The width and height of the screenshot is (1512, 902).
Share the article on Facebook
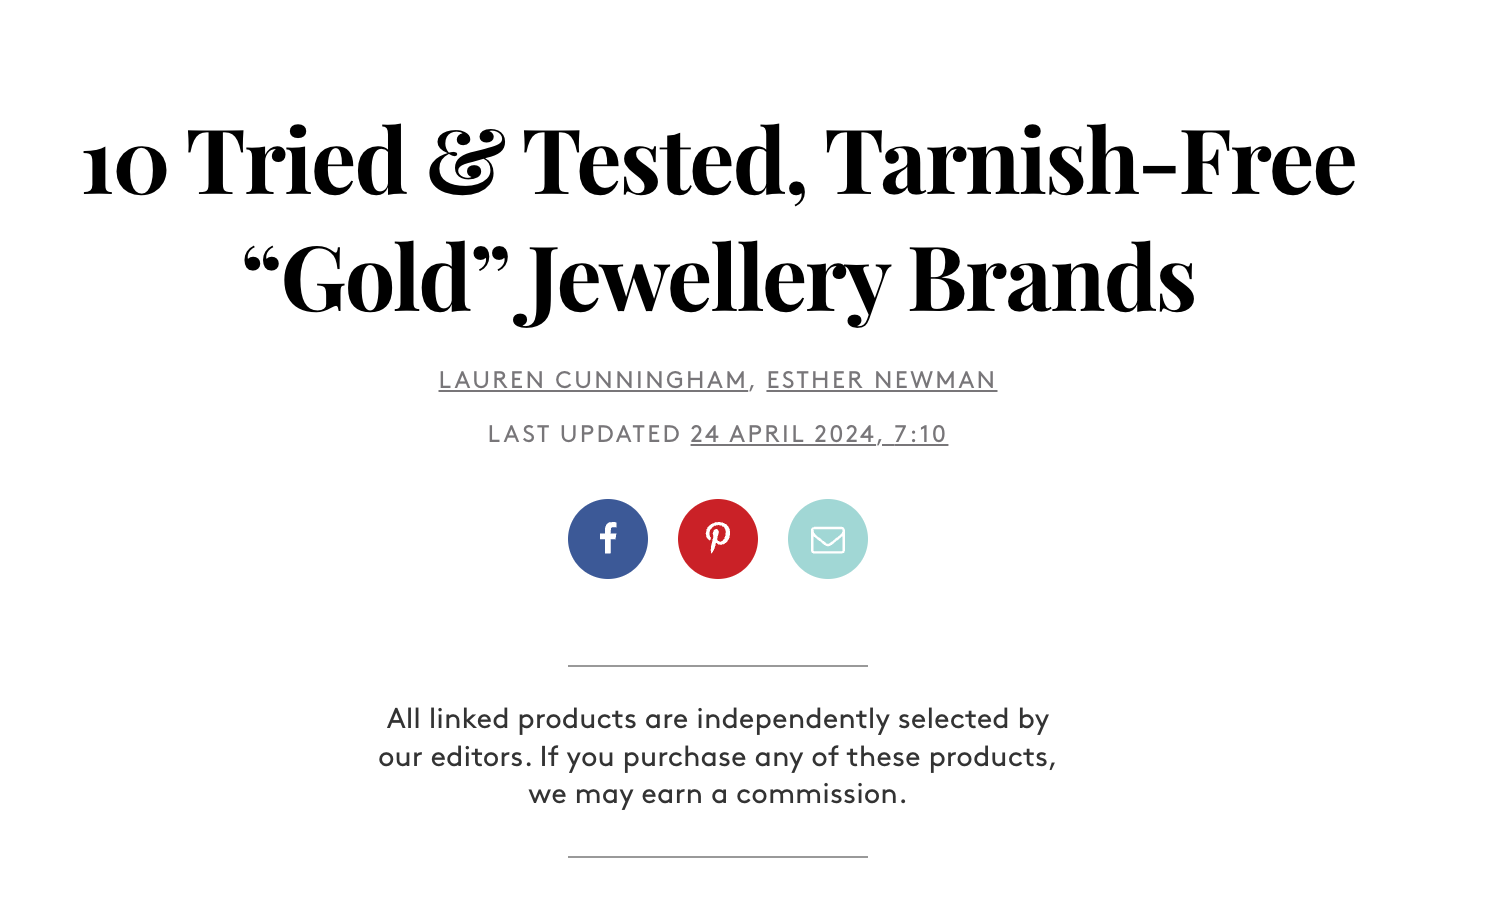608,539
